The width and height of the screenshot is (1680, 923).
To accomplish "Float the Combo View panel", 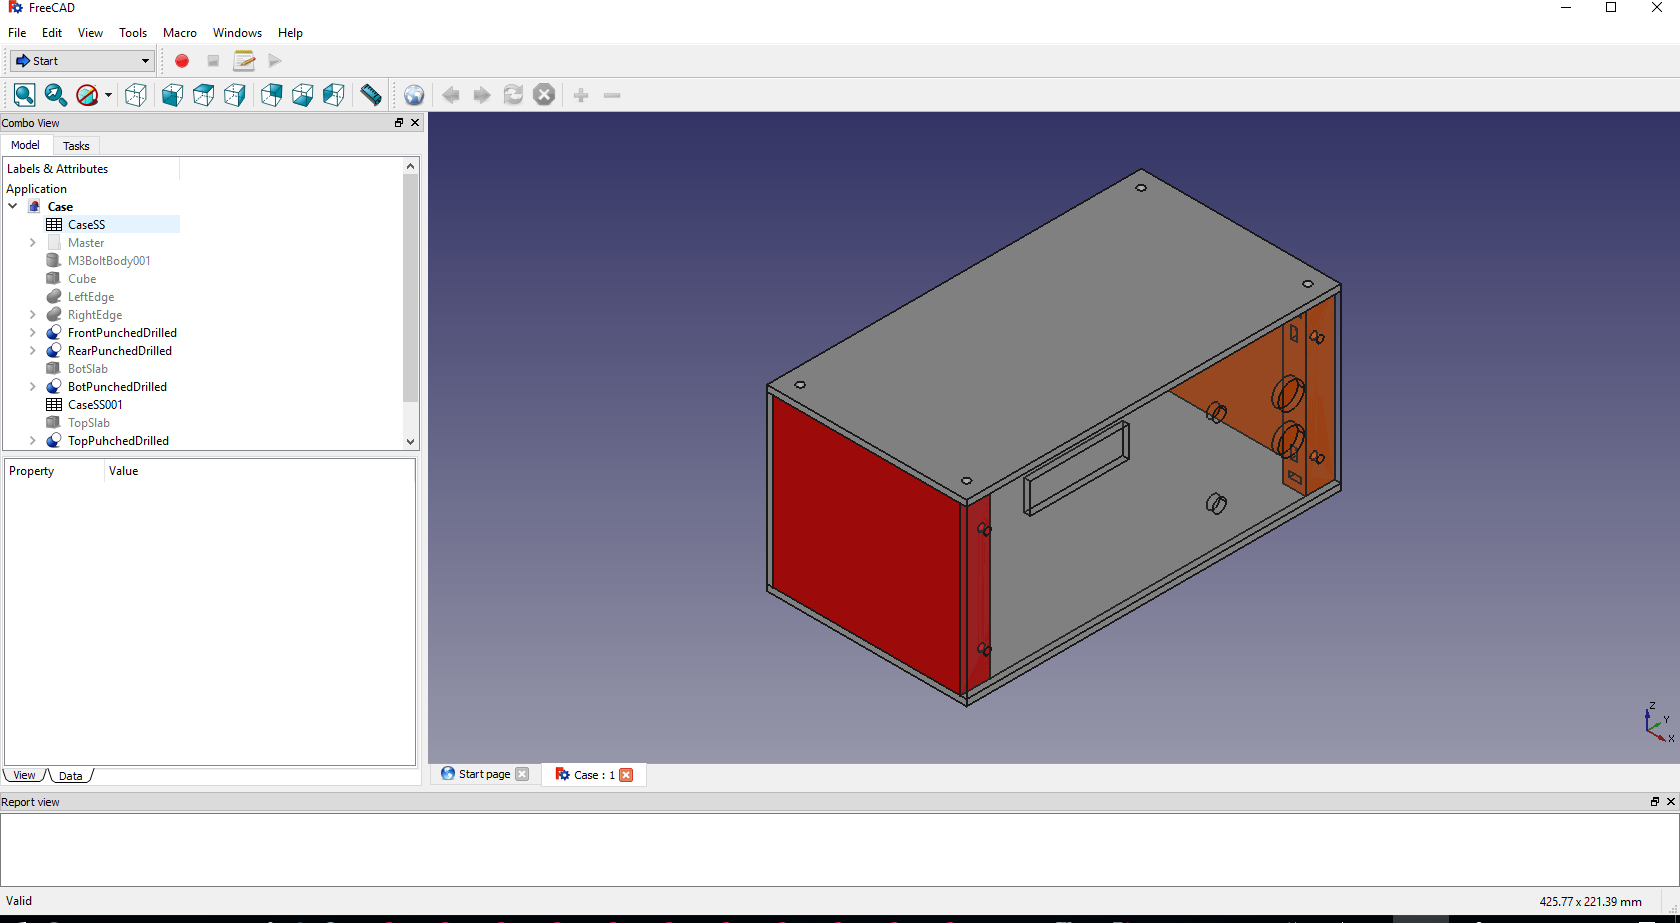I will pos(399,123).
